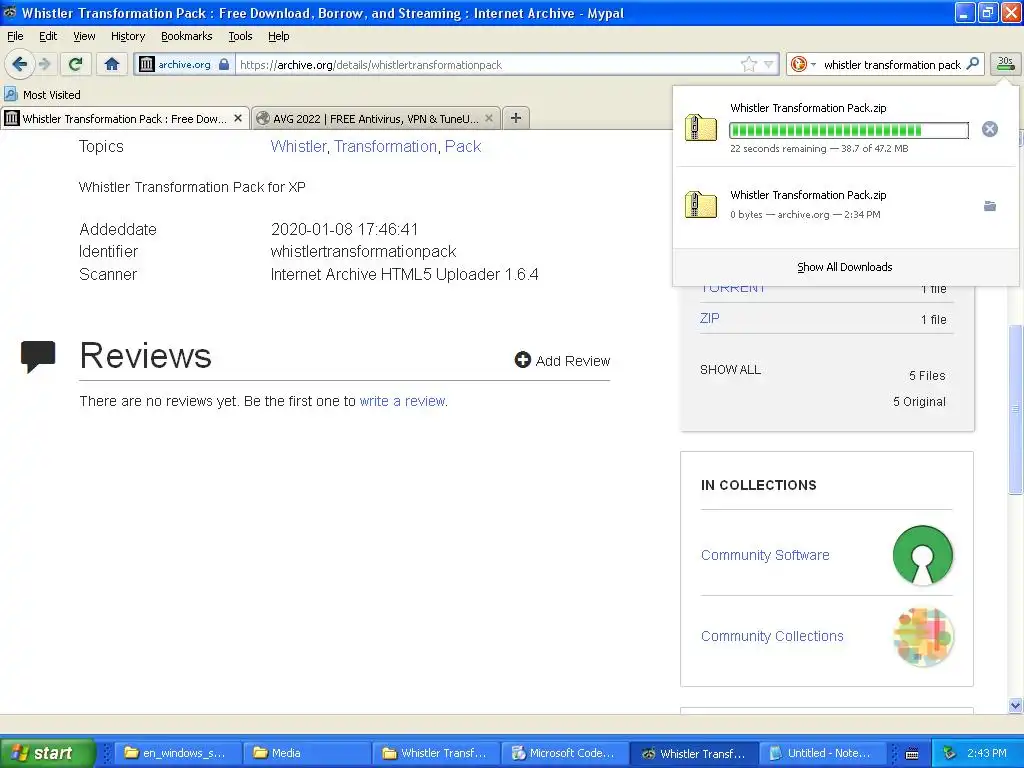Screen dimensions: 1024x768
Task: Open the View menu
Action: tap(84, 36)
